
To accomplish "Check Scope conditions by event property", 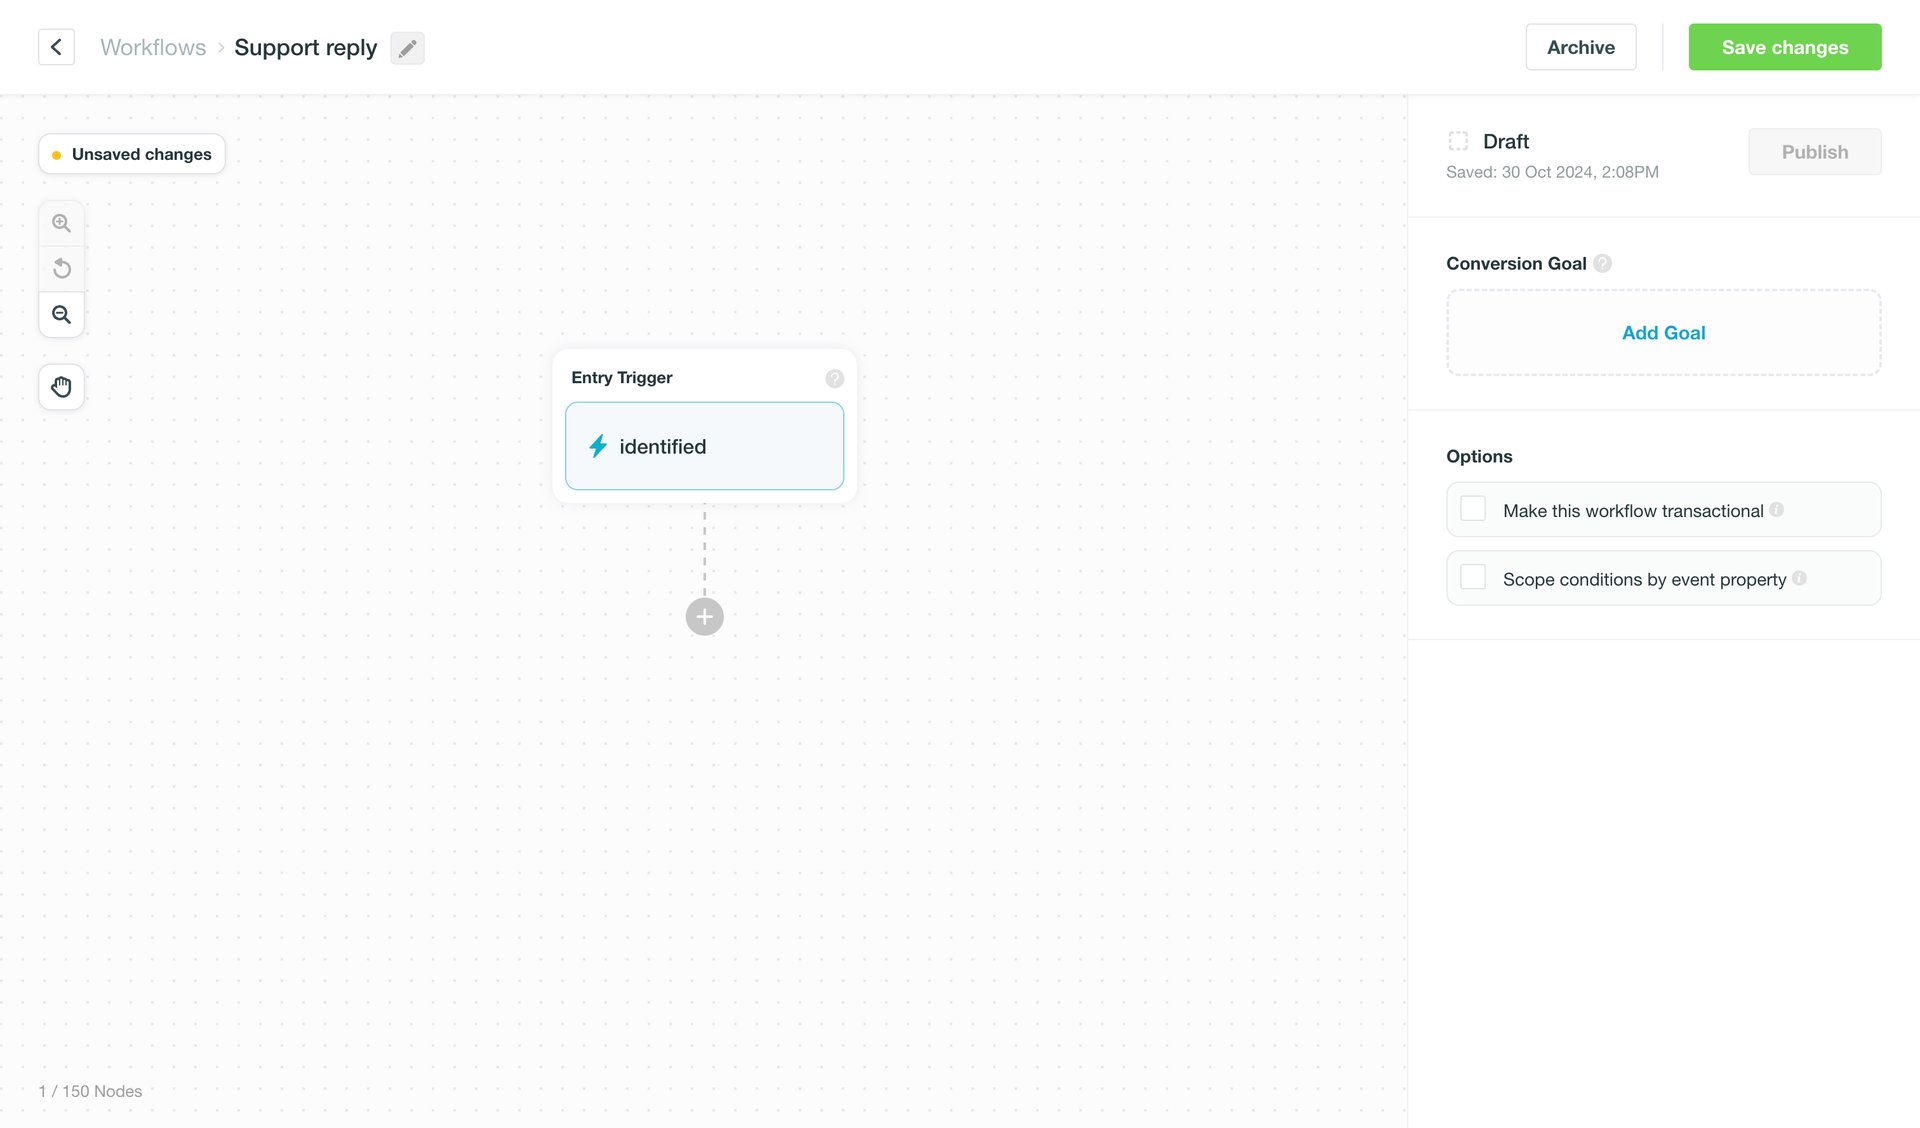I will pos(1472,577).
